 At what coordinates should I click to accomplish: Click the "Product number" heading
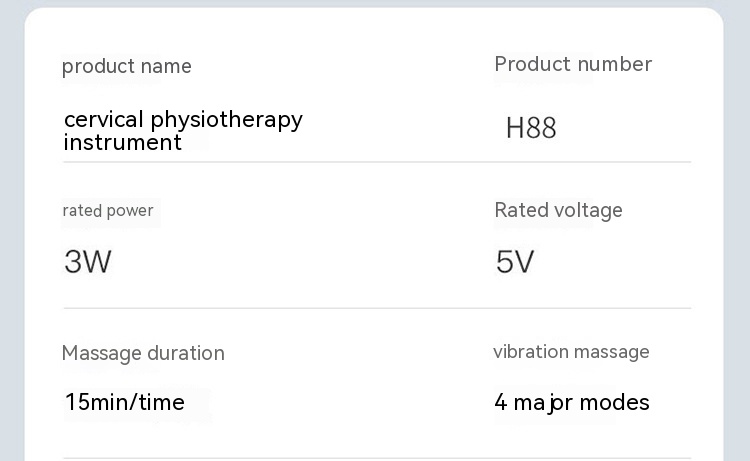click(573, 64)
